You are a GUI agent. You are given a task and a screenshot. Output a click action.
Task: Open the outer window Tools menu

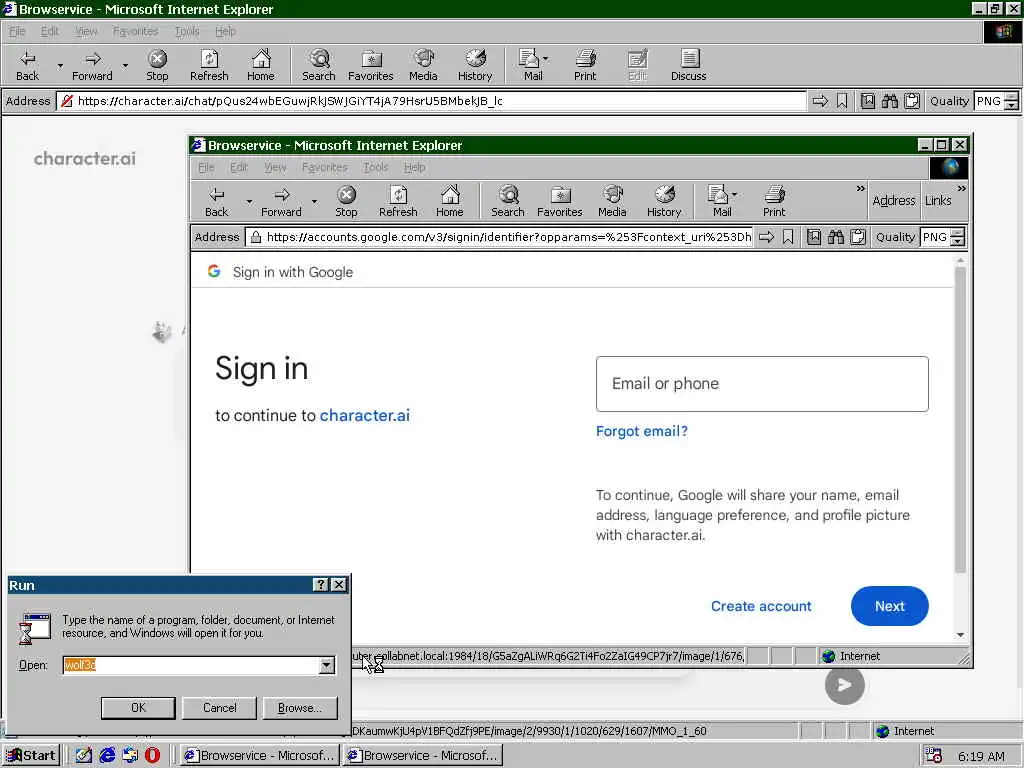pos(187,31)
